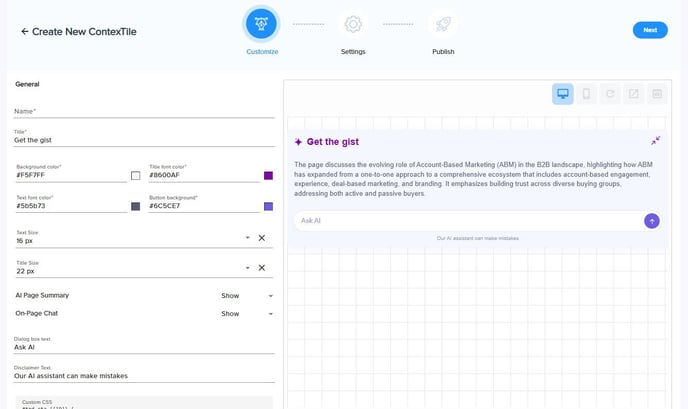Select the Customize step
The height and width of the screenshot is (409, 688).
coord(262,24)
